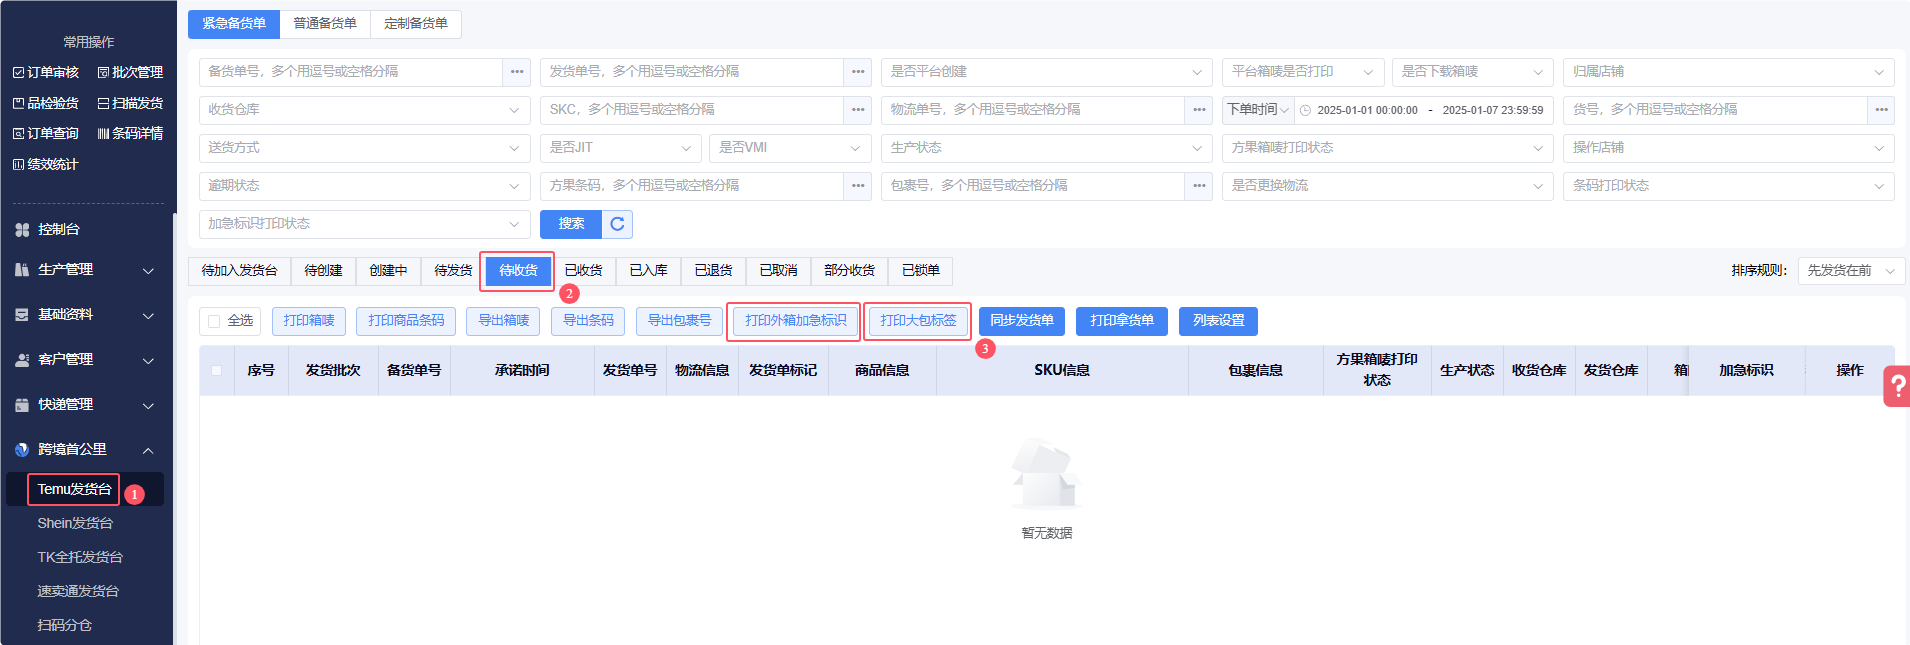Click the 备货单号 input field
Viewport: 1910px width, 645px height.
[x=351, y=72]
